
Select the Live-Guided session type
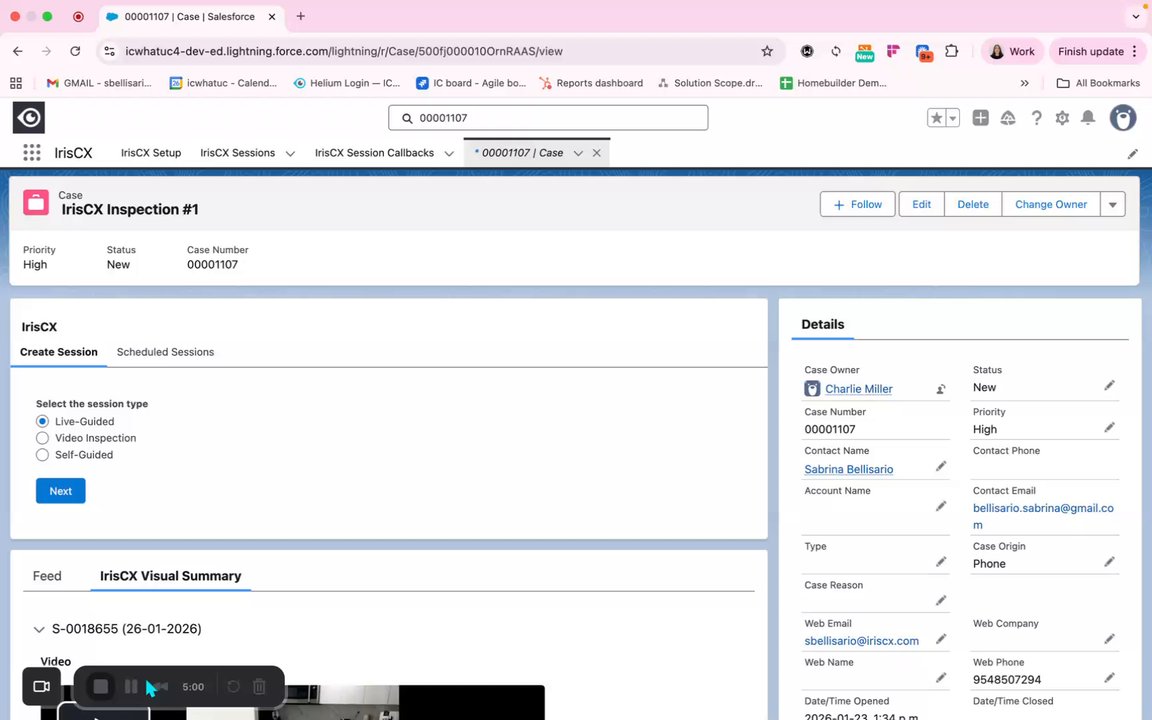[x=43, y=421]
